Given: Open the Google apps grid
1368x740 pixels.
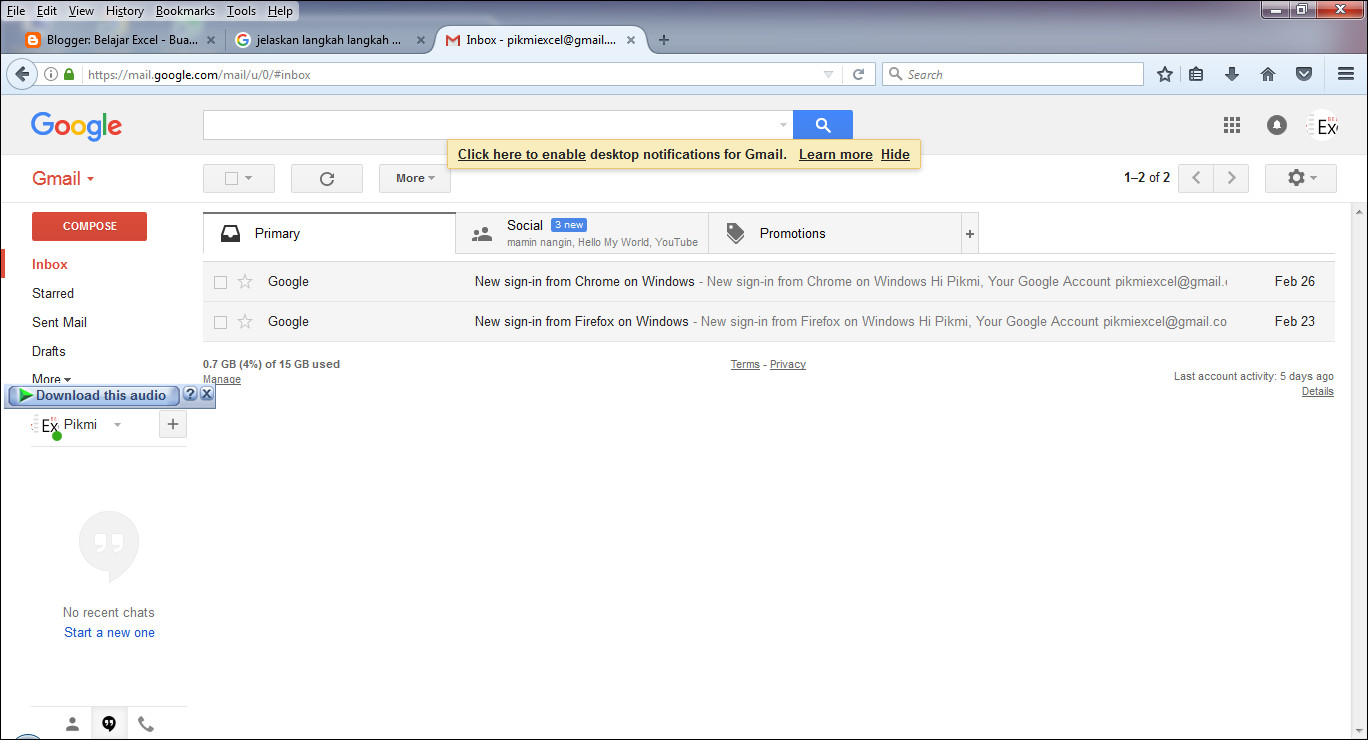Looking at the screenshot, I should point(1232,124).
